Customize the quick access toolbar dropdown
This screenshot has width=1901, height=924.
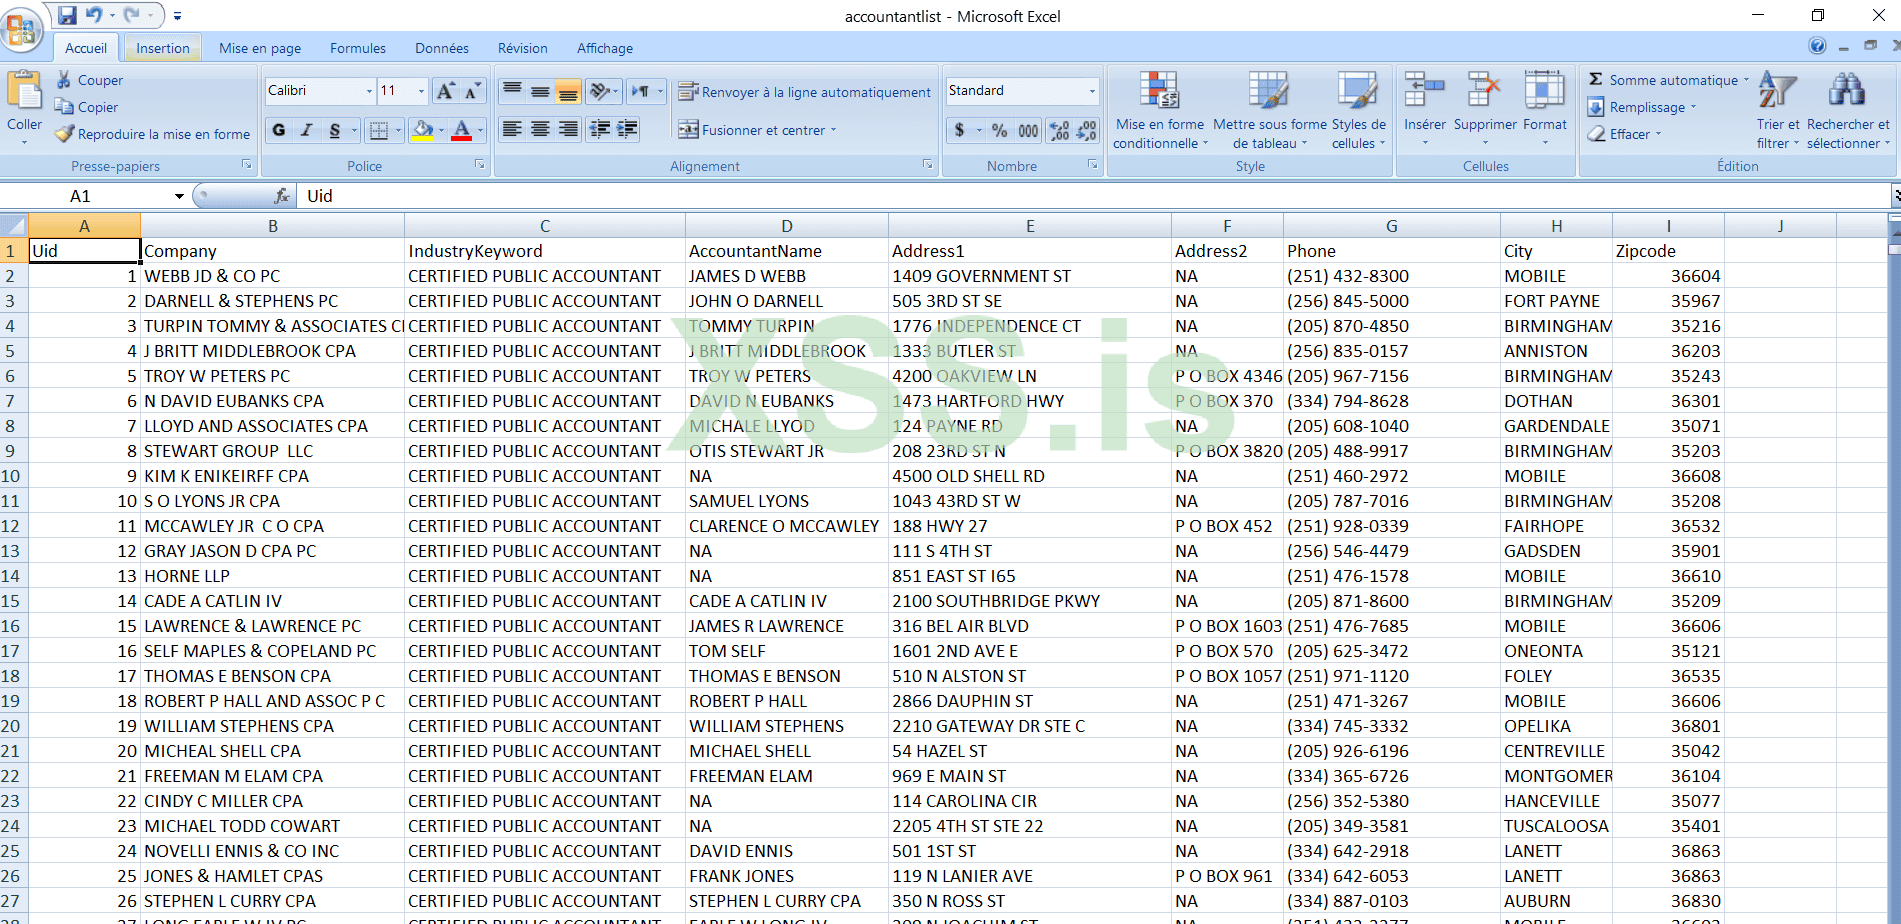coord(177,16)
